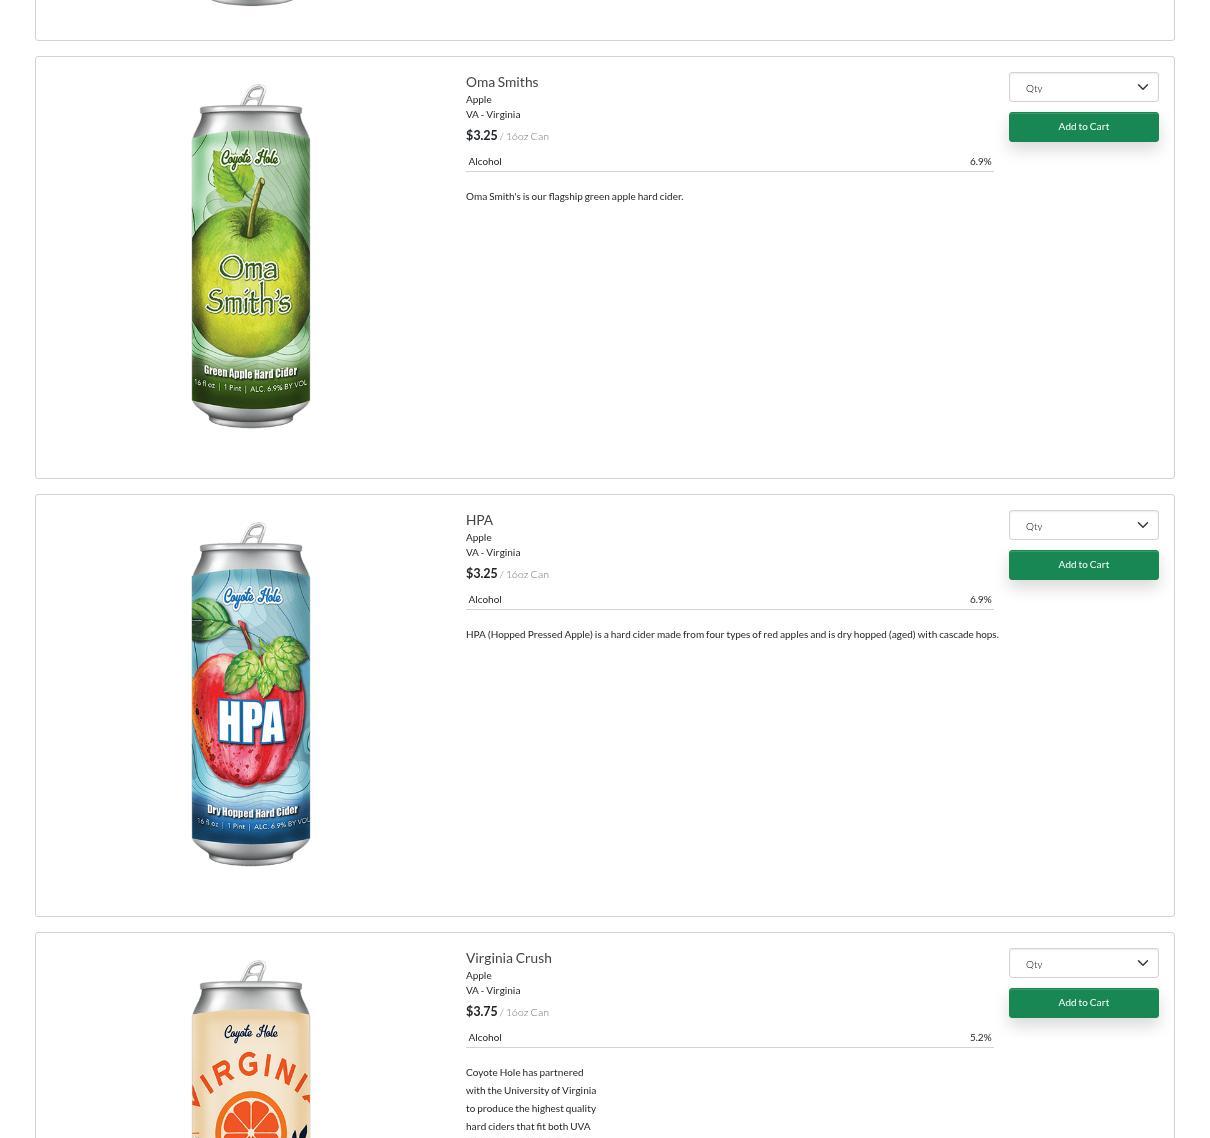The image size is (1210, 1138).
Task: Click the Virginia Crush orange can image
Action: pos(251,1049)
